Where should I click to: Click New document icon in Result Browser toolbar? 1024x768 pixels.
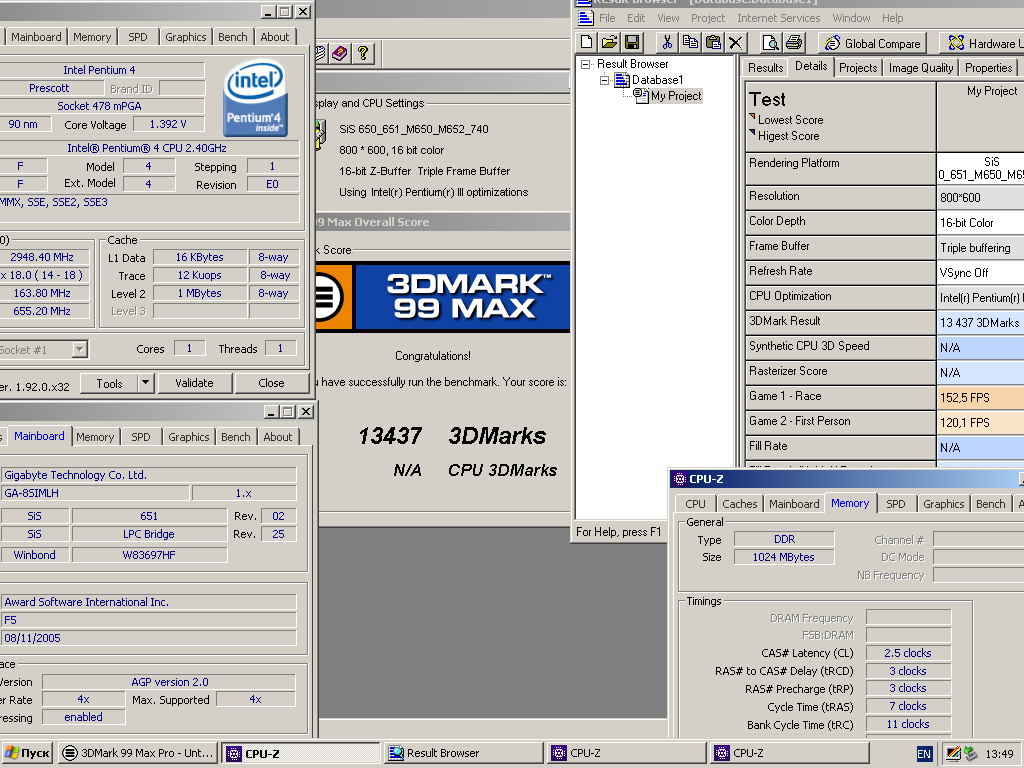586,42
